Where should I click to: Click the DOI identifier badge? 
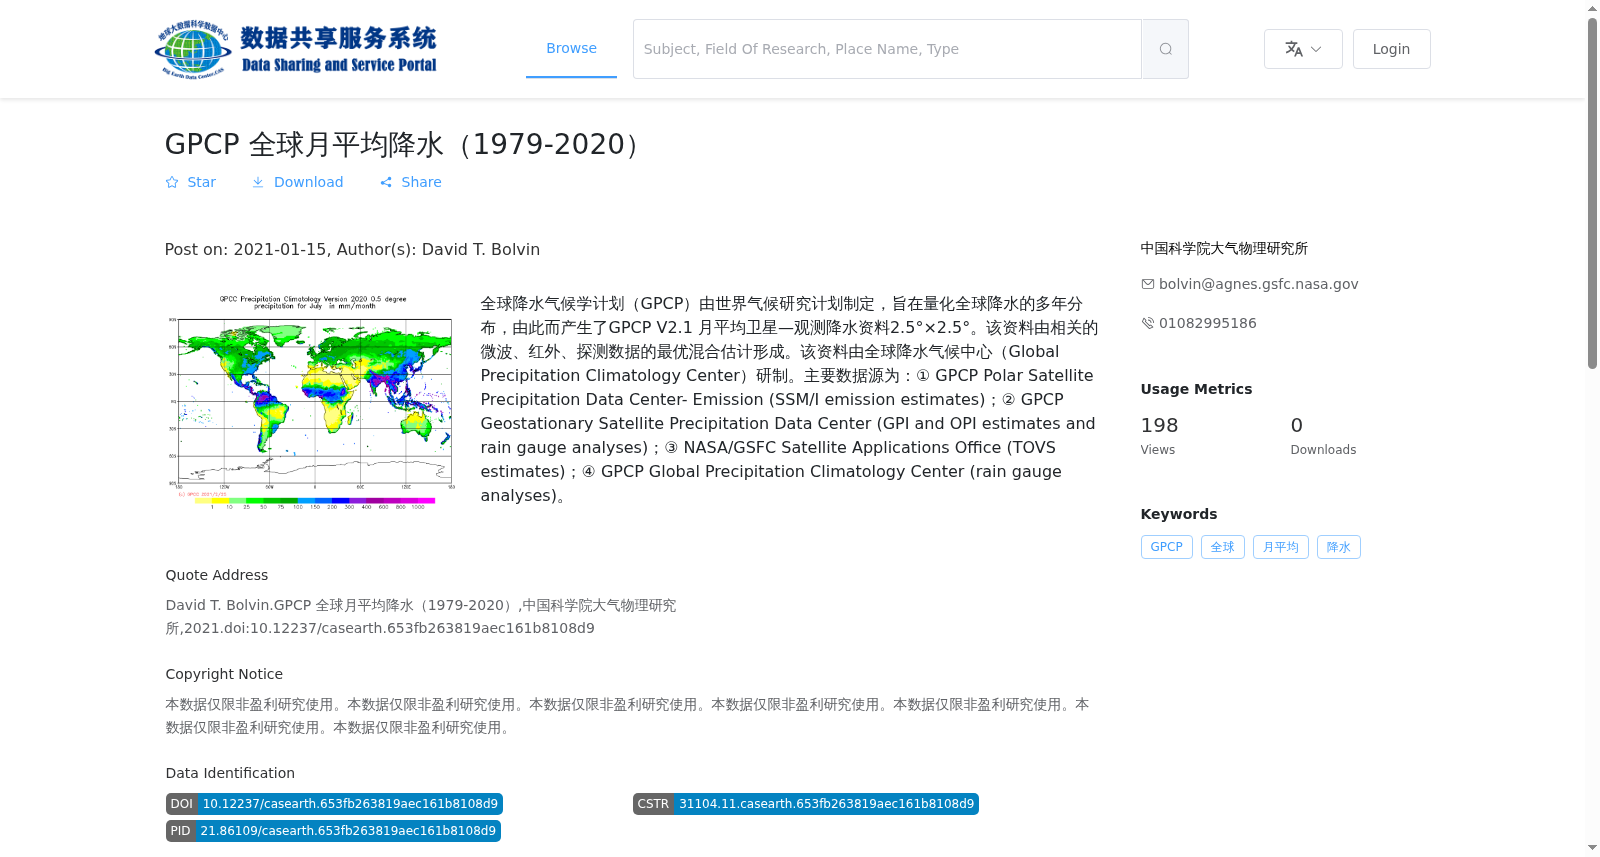(334, 804)
